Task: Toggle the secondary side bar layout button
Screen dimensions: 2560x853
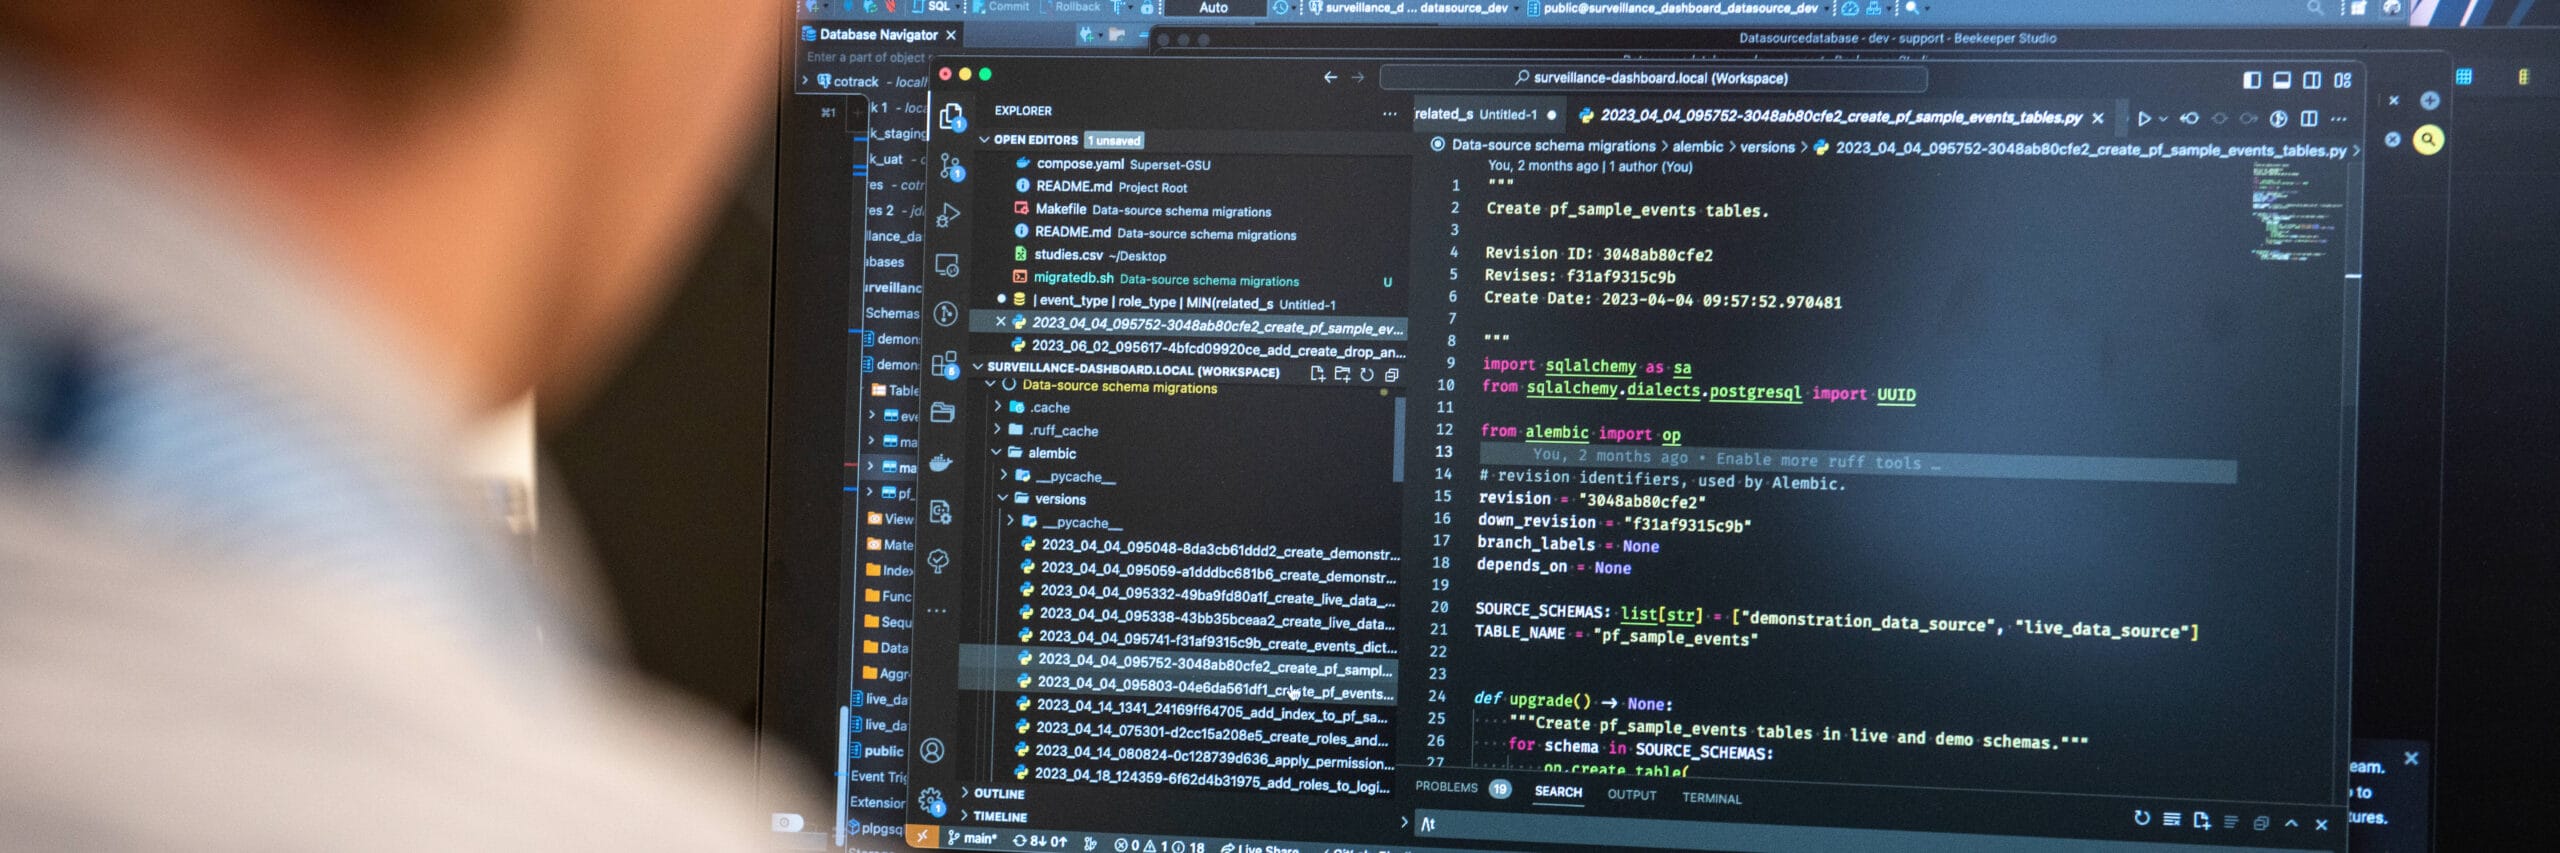Action: pyautogui.click(x=2312, y=80)
